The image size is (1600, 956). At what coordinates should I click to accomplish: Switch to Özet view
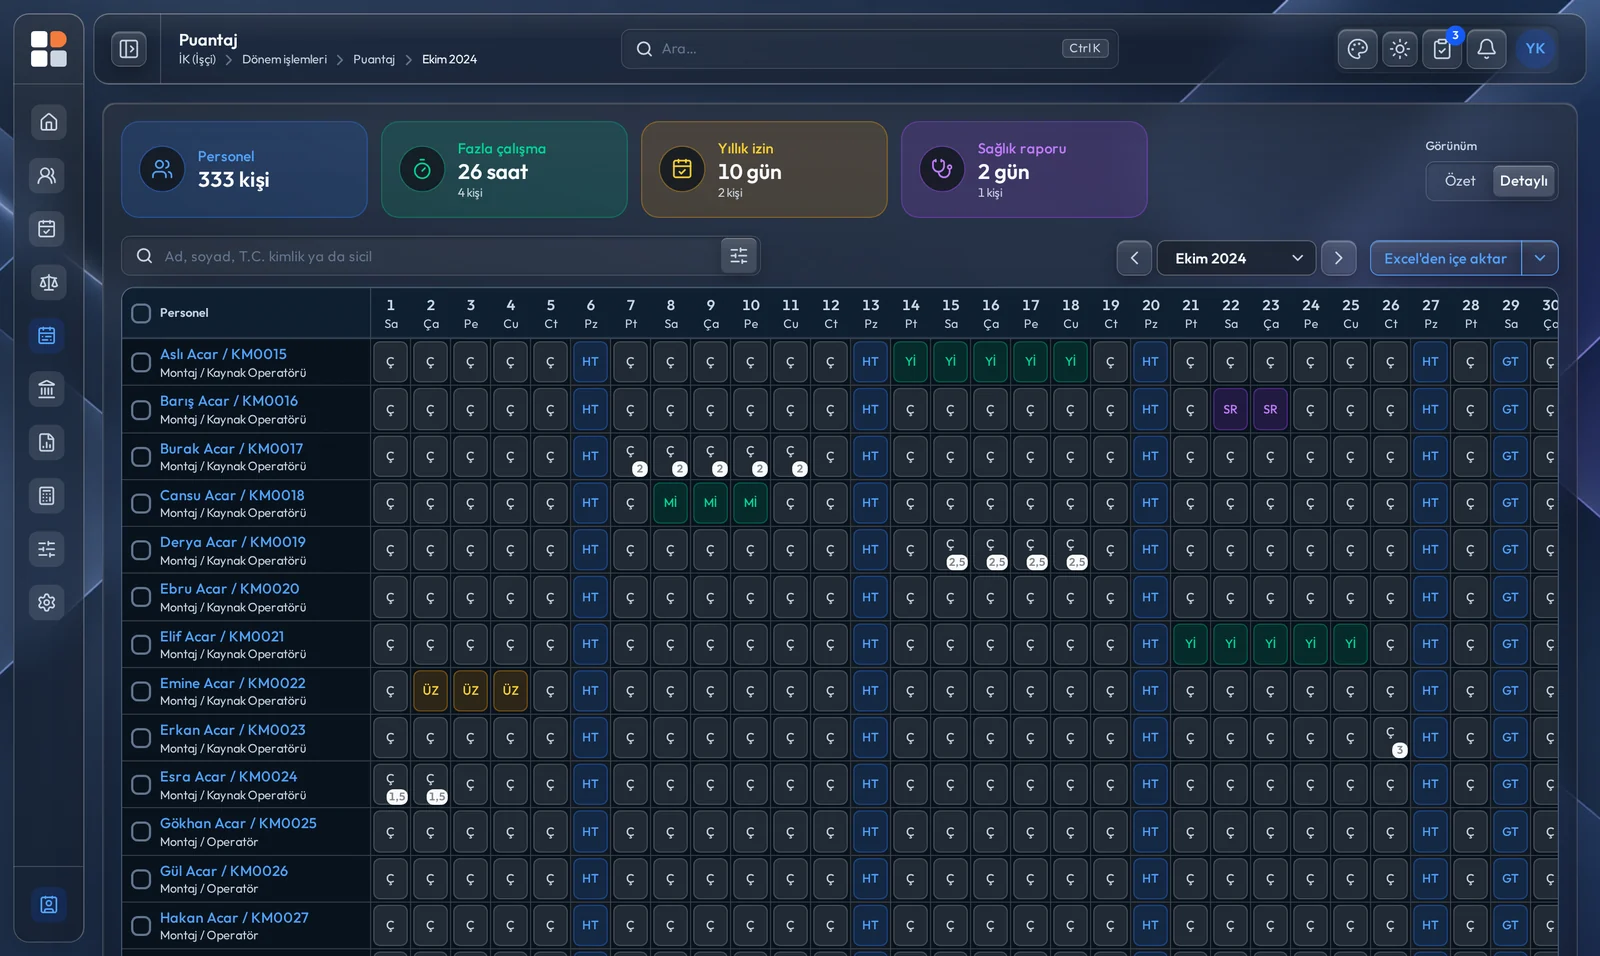click(x=1459, y=181)
